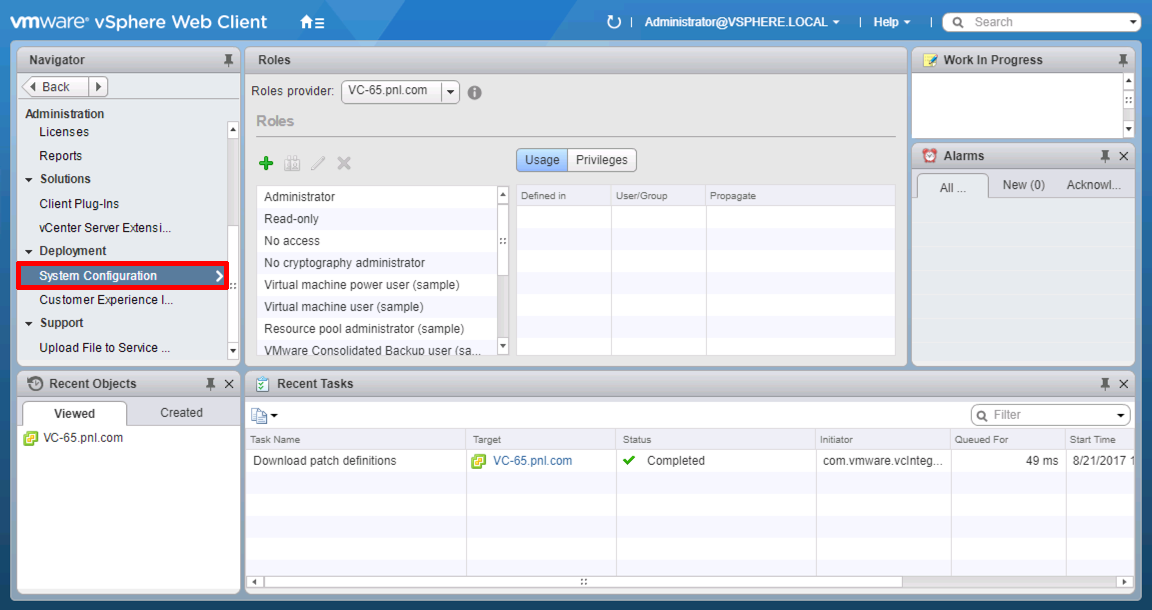Viewport: 1152px width, 610px height.
Task: Click Recent Tasks horizontal scrollbar right arrow
Action: point(1124,581)
